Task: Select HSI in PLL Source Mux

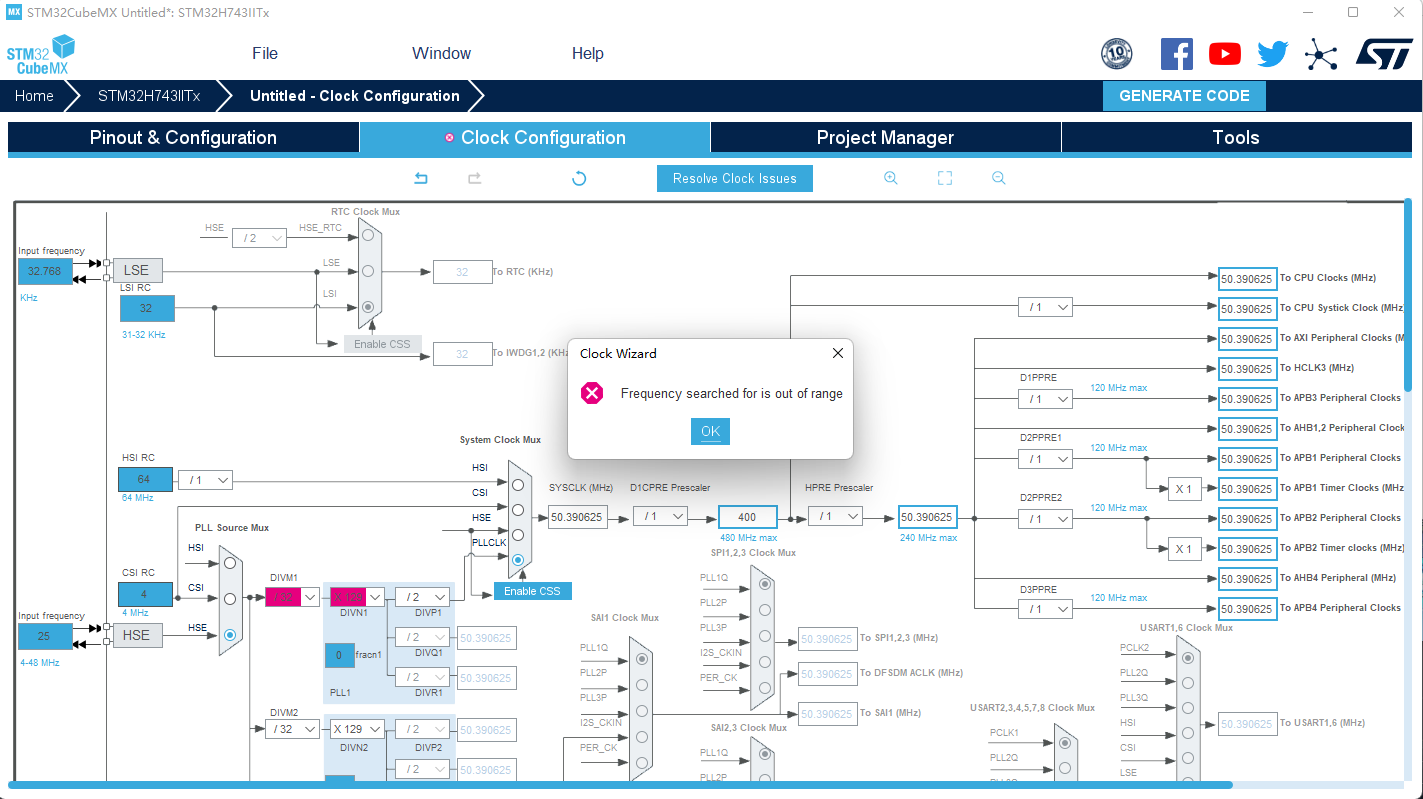Action: pyautogui.click(x=230, y=563)
